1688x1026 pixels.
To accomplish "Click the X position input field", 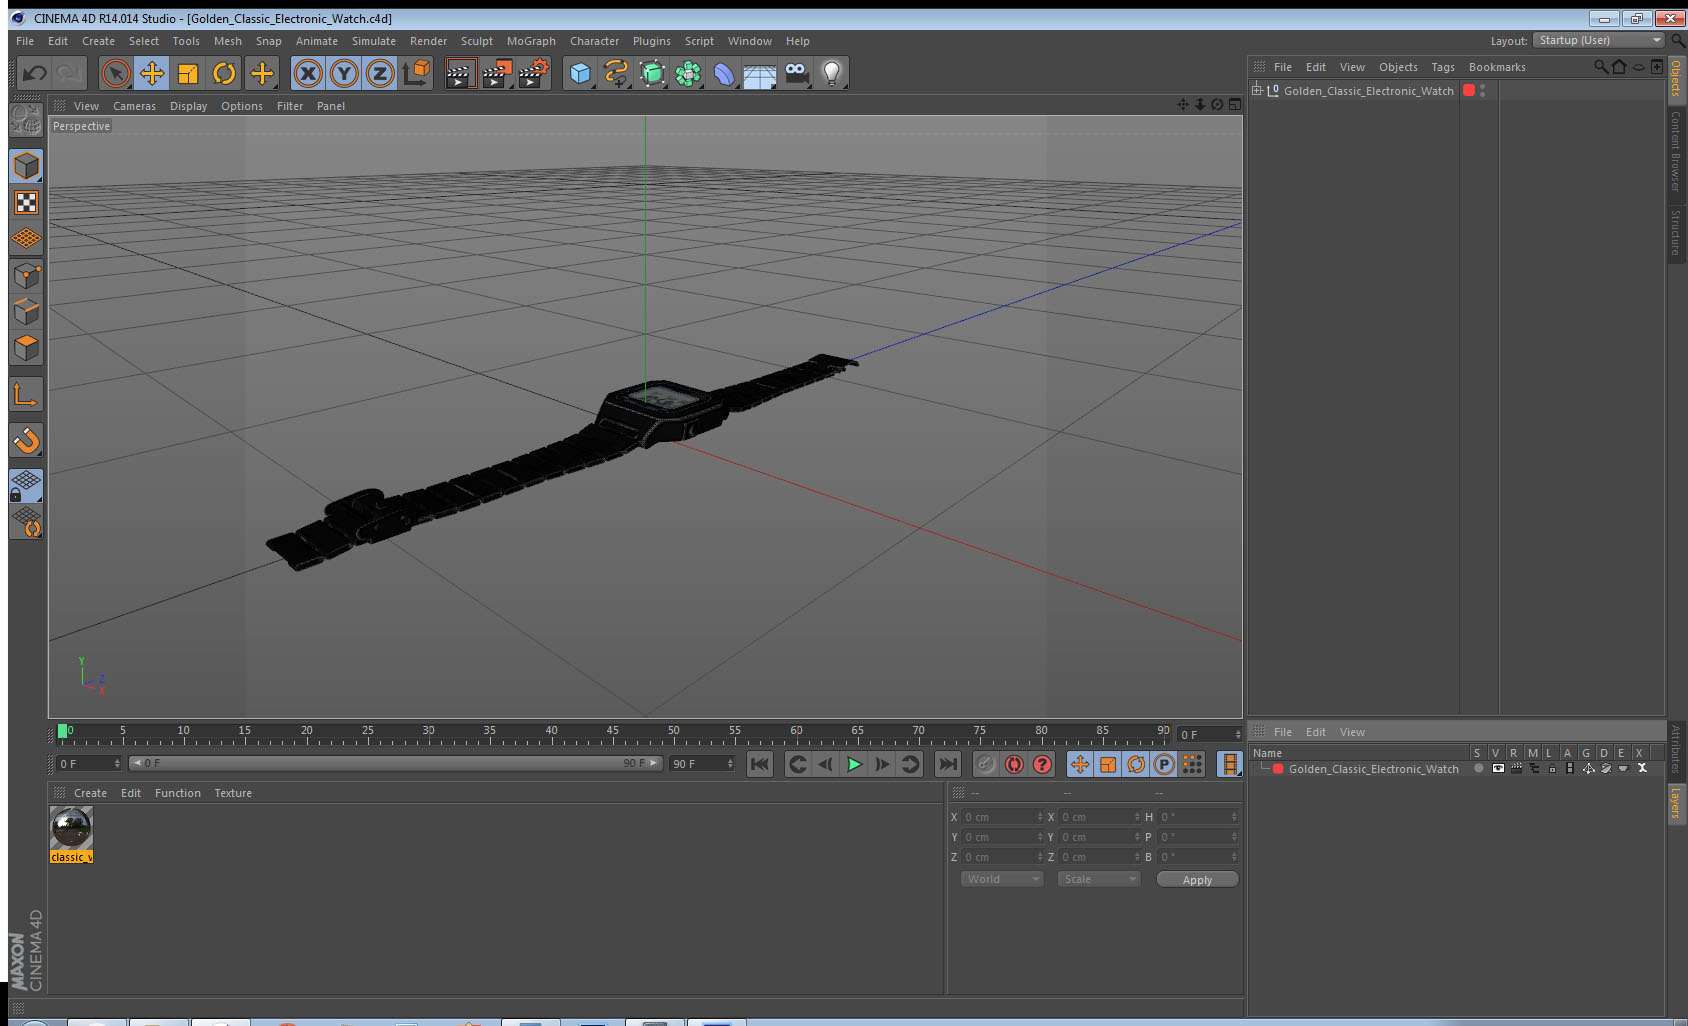I will click(x=1002, y=817).
